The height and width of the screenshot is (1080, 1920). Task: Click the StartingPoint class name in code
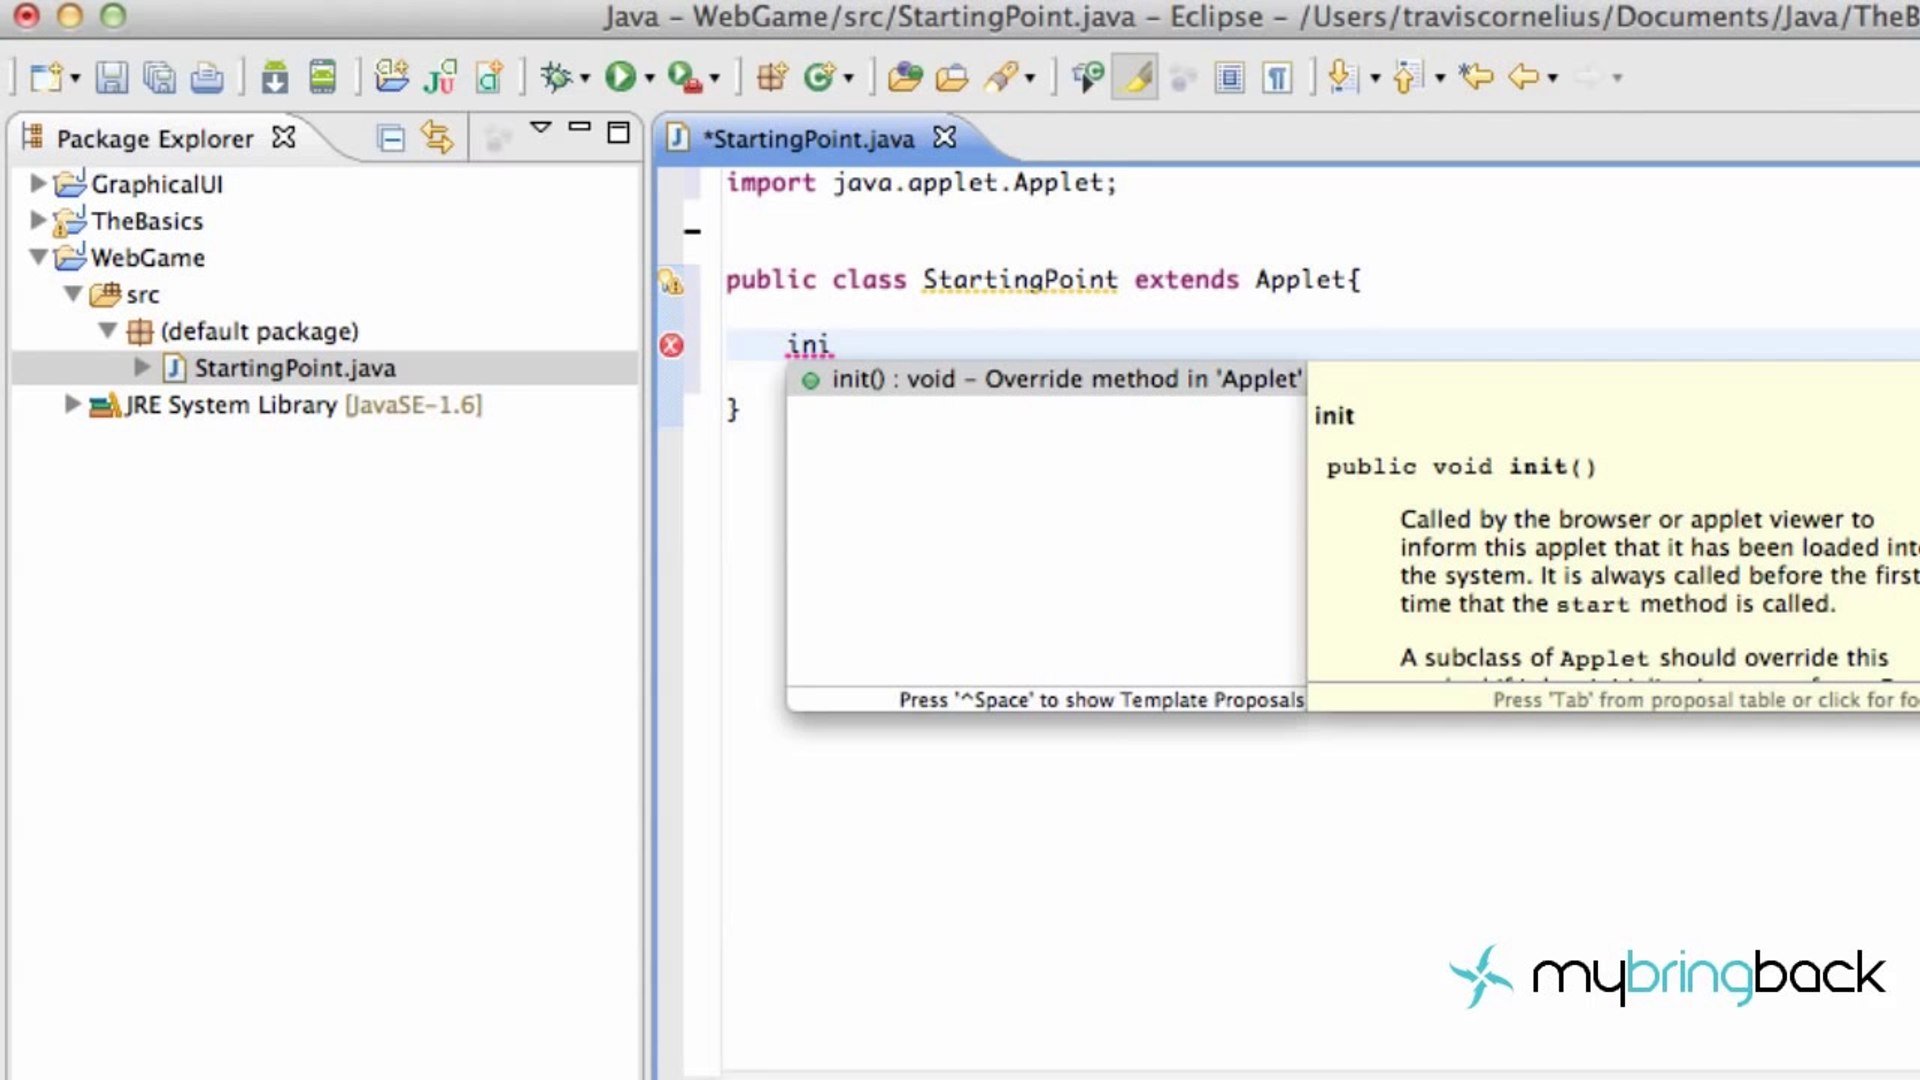click(x=1019, y=280)
